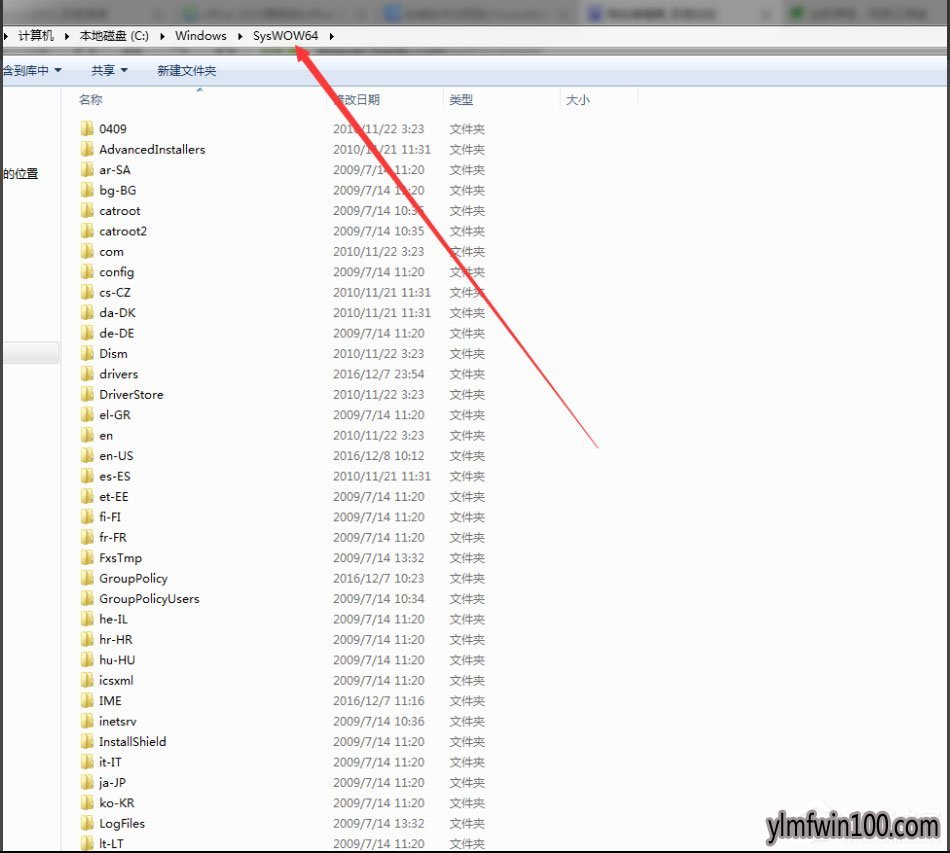Click the com folder icon

tap(87, 251)
